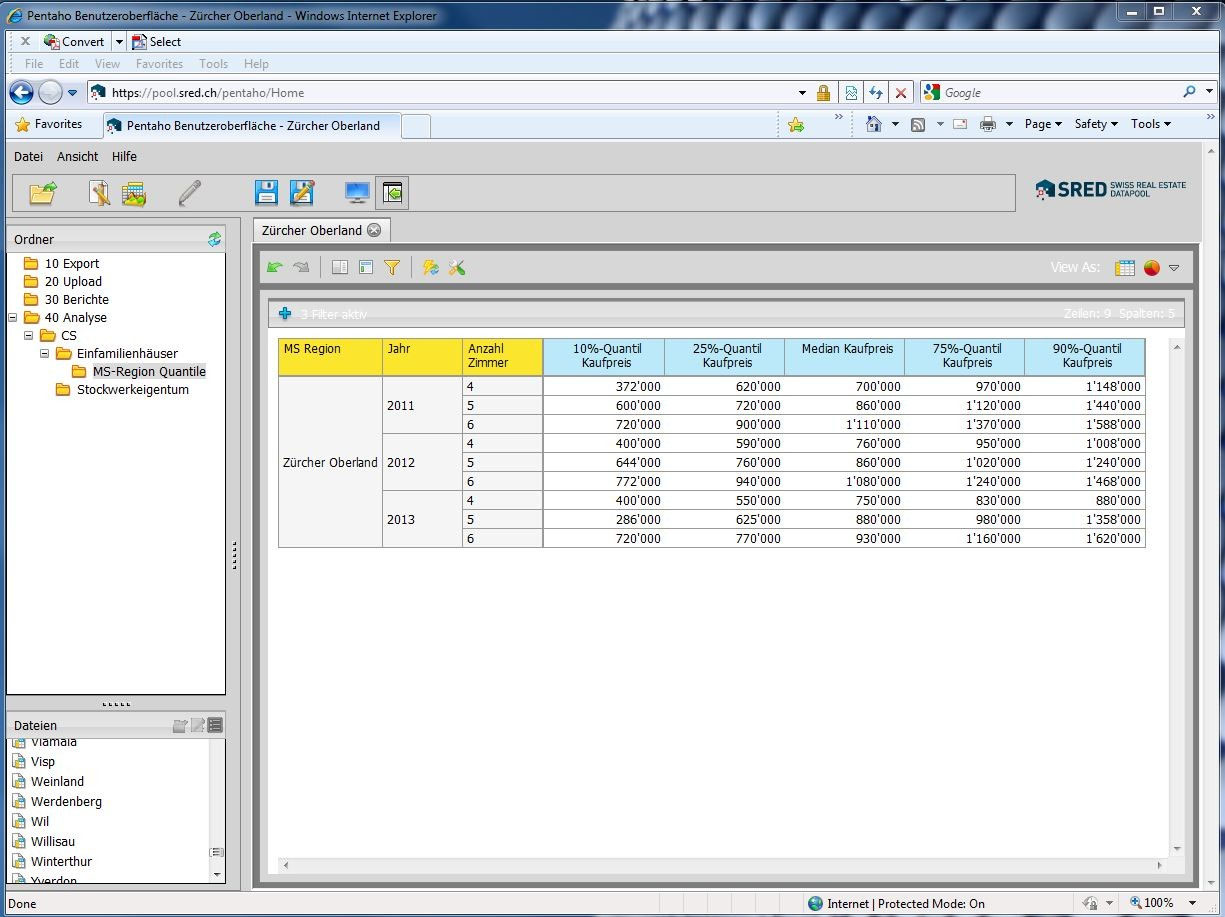Click the report settings wrench icon

coord(457,267)
